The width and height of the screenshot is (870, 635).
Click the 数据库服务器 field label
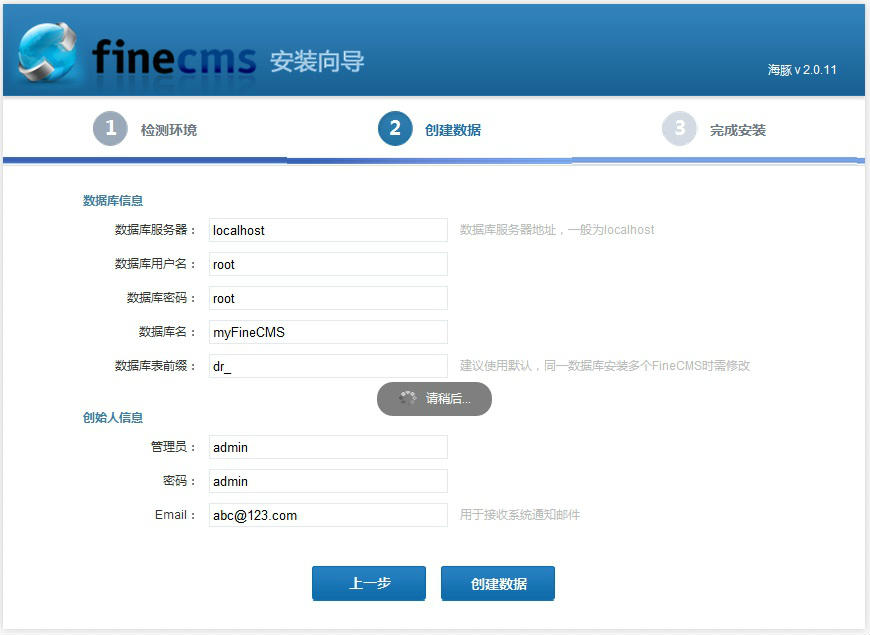[x=155, y=230]
